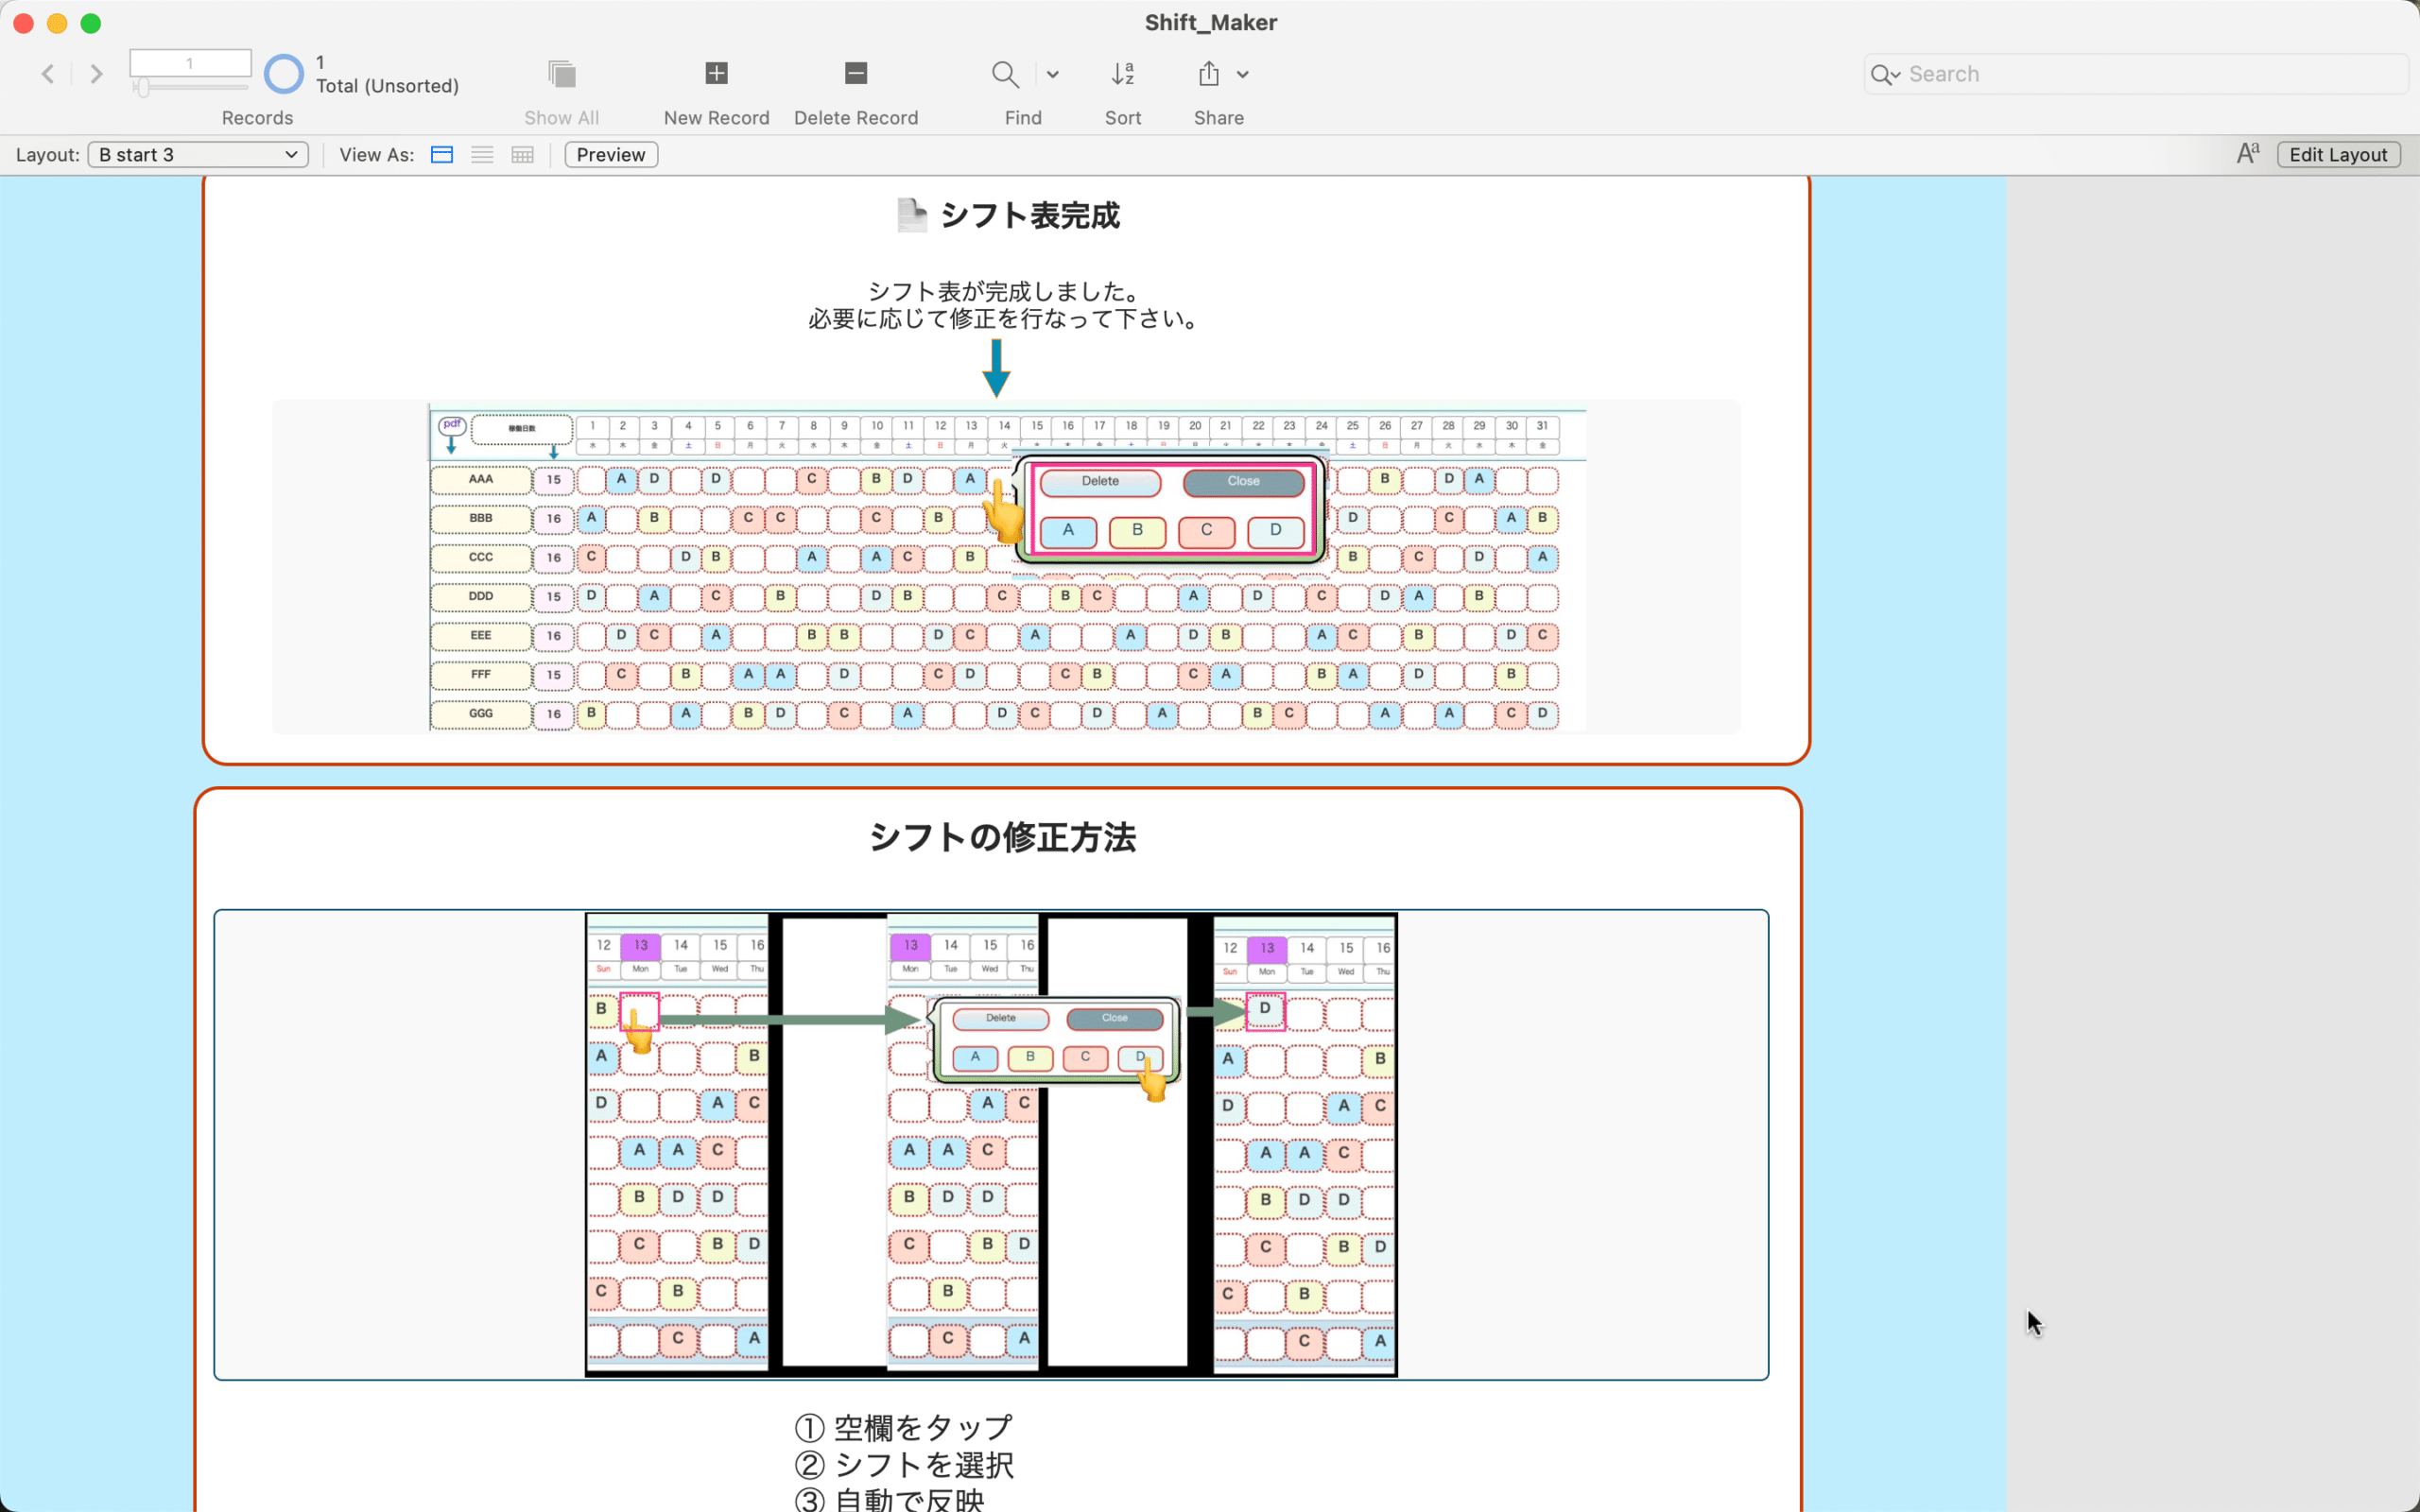Open Find mode magnifier icon
The image size is (2420, 1512).
tap(1005, 74)
